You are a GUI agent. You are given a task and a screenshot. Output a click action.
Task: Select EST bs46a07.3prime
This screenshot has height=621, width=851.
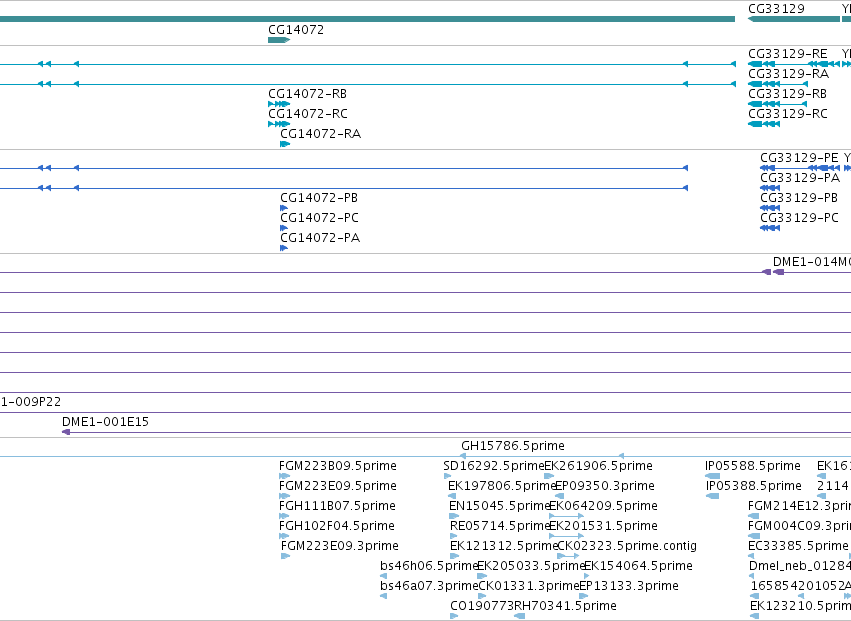pos(429,586)
